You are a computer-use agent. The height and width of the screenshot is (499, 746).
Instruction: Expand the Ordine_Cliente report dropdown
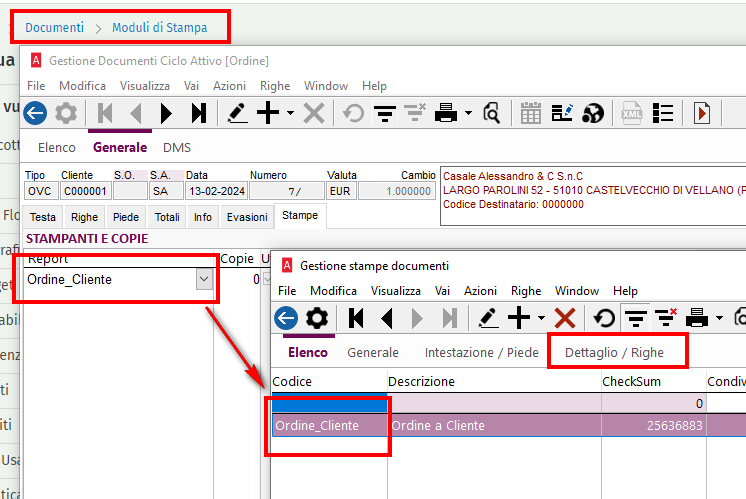pyautogui.click(x=204, y=280)
